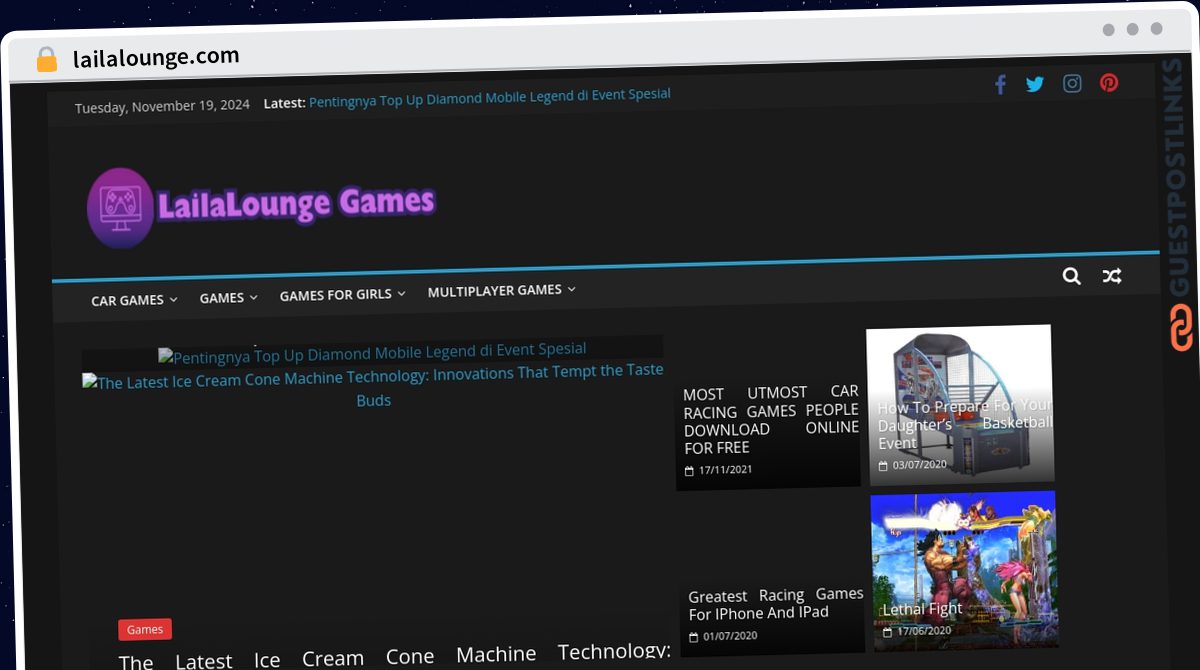Click the search magnifier icon
The image size is (1200, 670).
pos(1071,276)
